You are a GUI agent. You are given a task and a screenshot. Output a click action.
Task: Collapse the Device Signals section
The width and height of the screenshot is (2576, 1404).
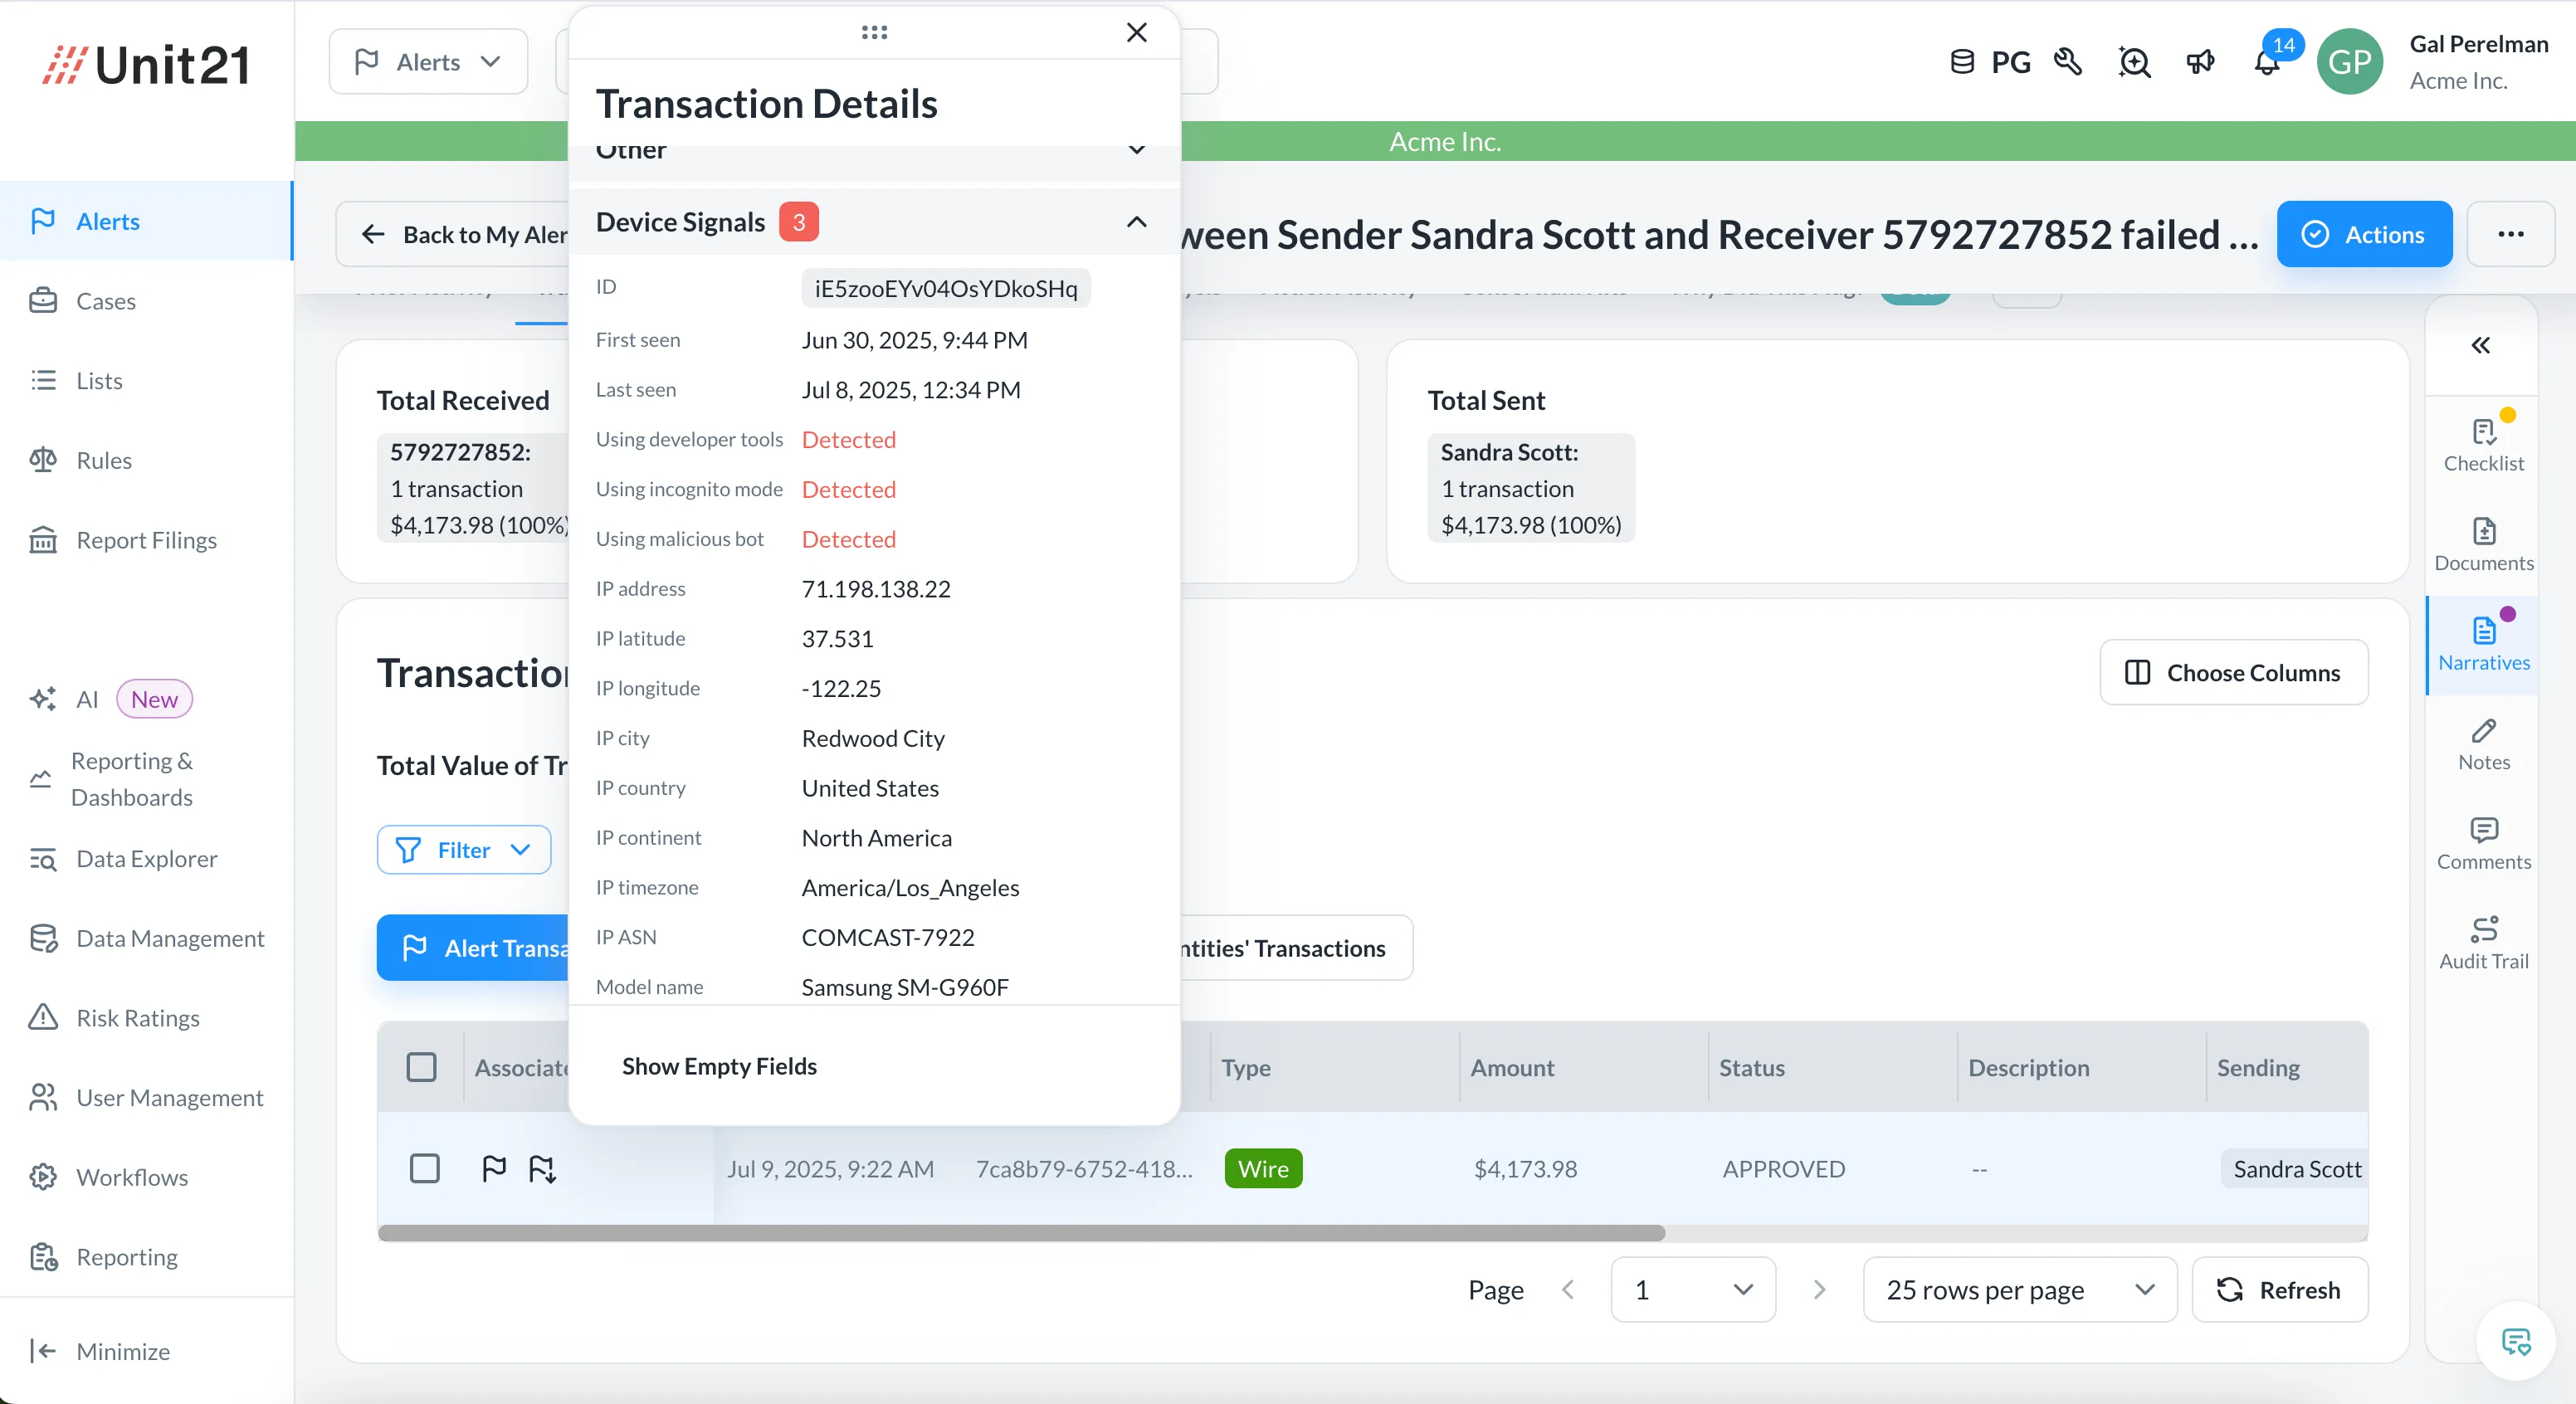[1136, 223]
